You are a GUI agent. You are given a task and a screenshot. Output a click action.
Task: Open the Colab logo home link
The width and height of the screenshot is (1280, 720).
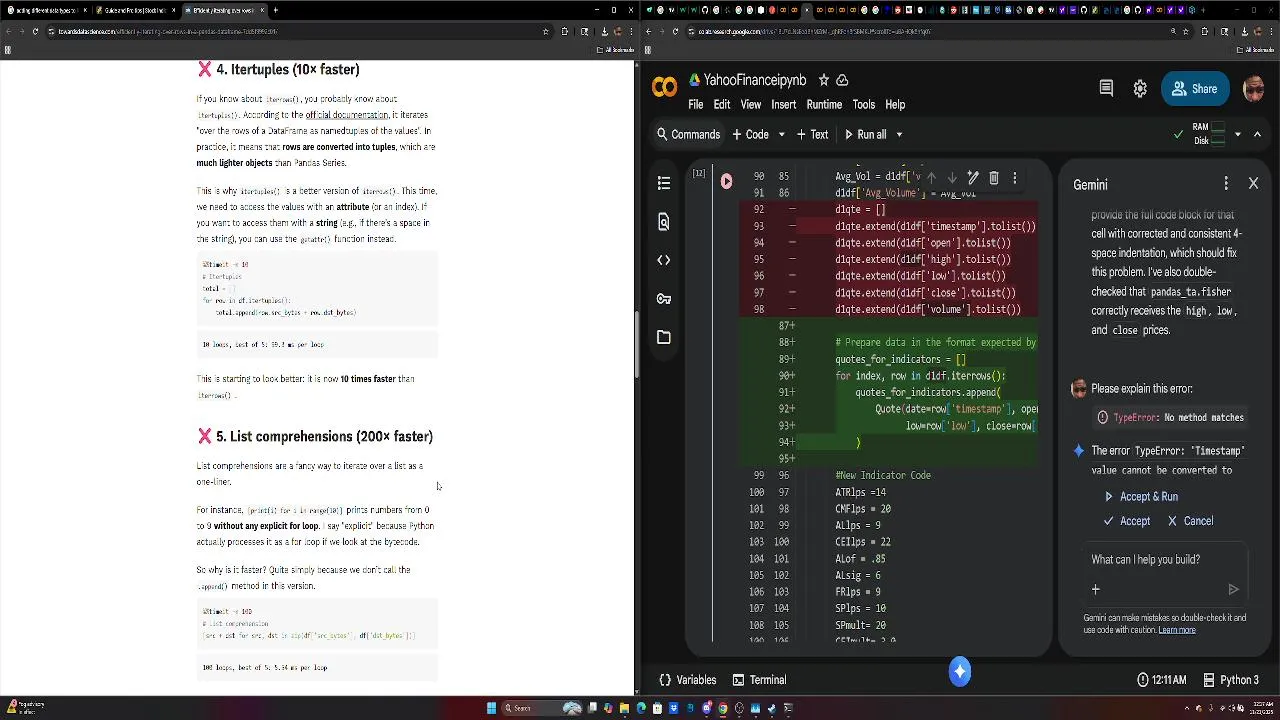(664, 88)
